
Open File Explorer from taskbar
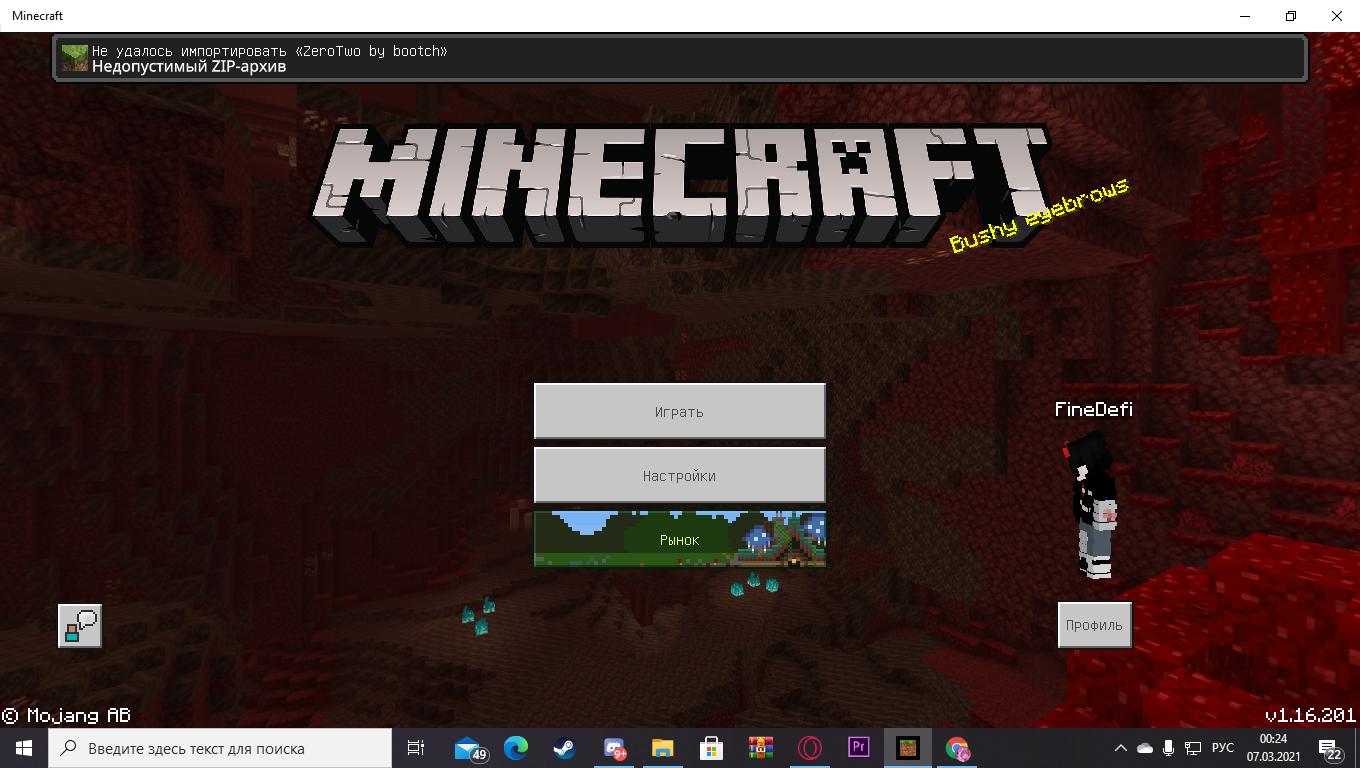pyautogui.click(x=662, y=748)
